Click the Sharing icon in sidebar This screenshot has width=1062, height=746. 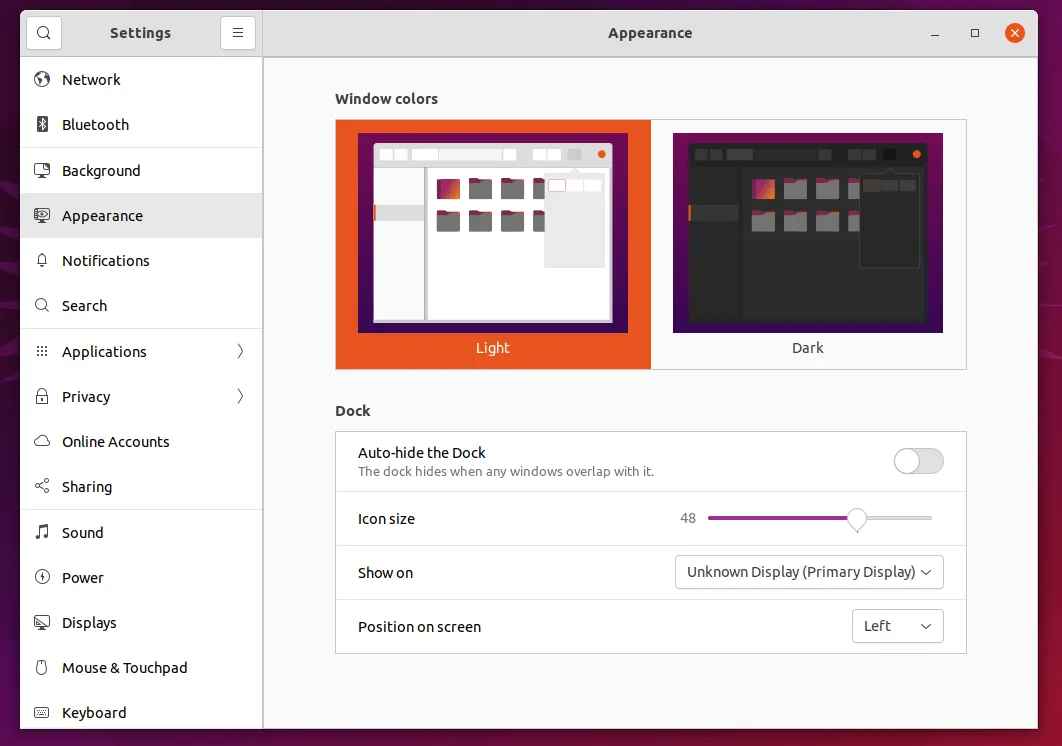coord(42,487)
